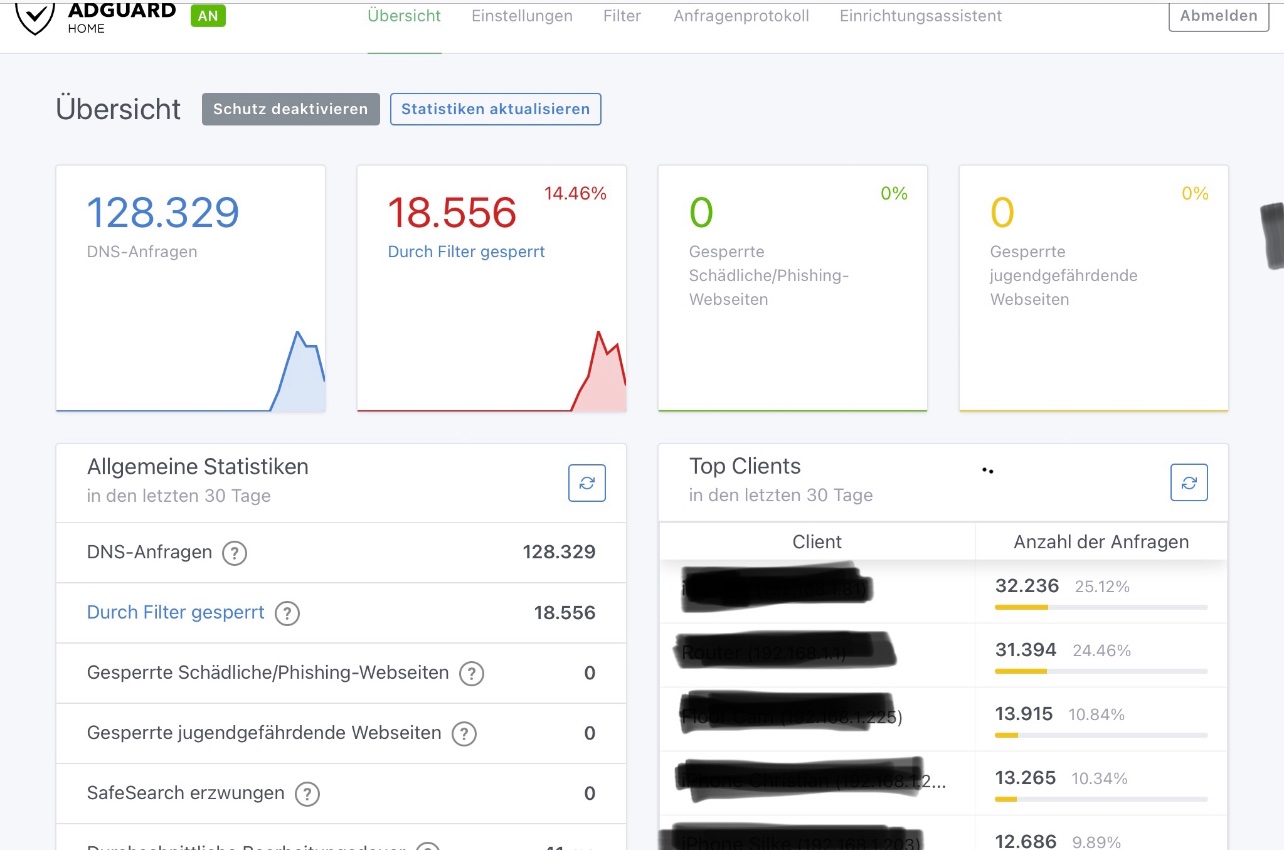Click the green AN status badge
Image resolution: width=1284 pixels, height=850 pixels.
click(x=208, y=16)
